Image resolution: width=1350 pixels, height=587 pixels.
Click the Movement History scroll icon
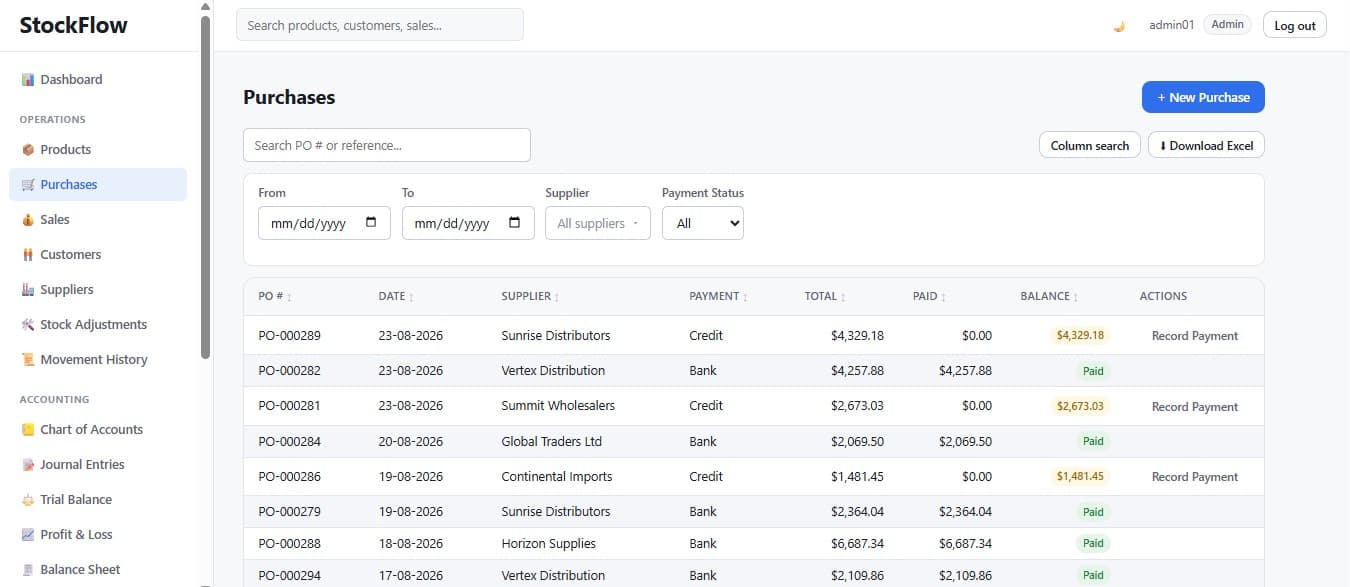(28, 360)
